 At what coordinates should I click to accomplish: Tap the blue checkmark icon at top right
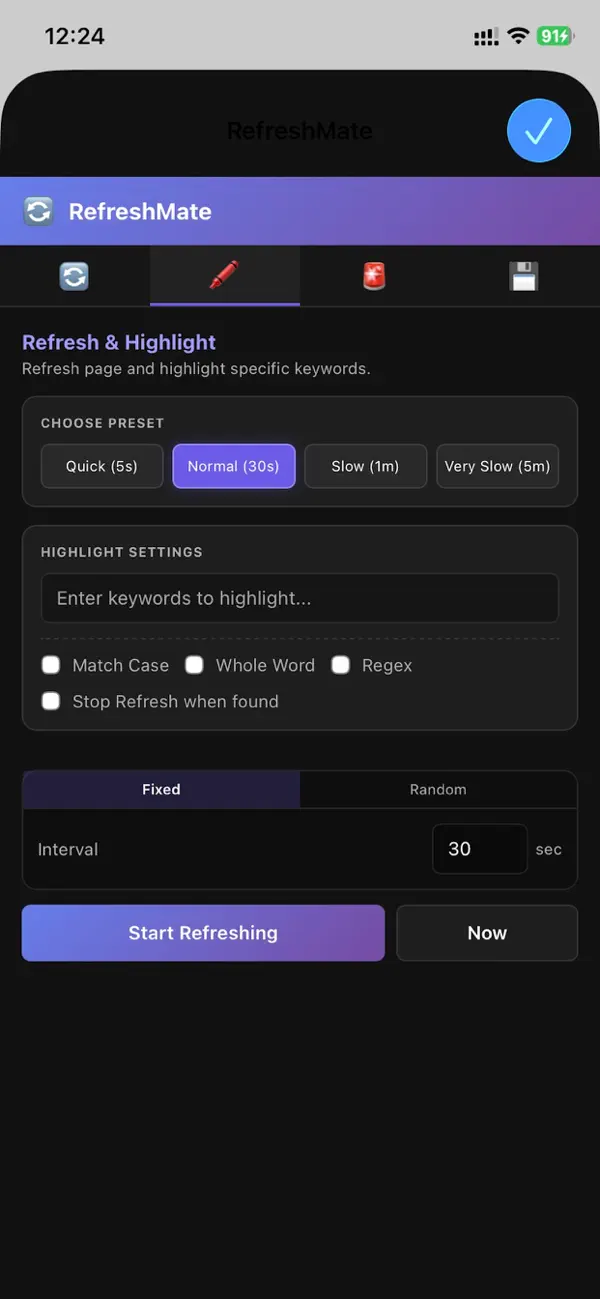pyautogui.click(x=539, y=130)
